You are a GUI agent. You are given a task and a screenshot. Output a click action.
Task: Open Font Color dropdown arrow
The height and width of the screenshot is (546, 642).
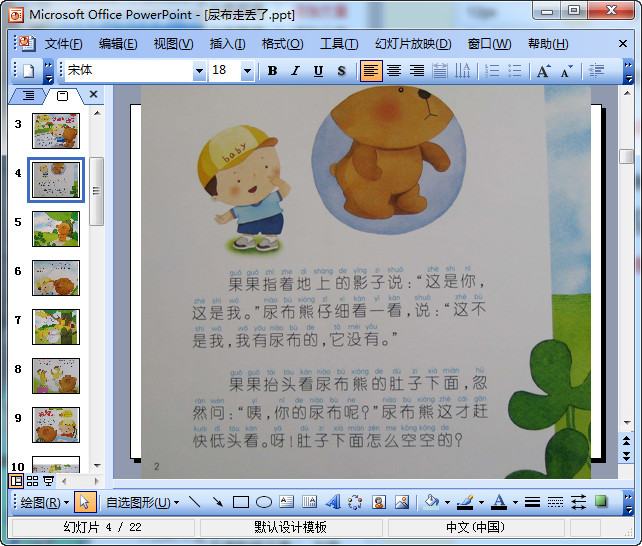(515, 502)
